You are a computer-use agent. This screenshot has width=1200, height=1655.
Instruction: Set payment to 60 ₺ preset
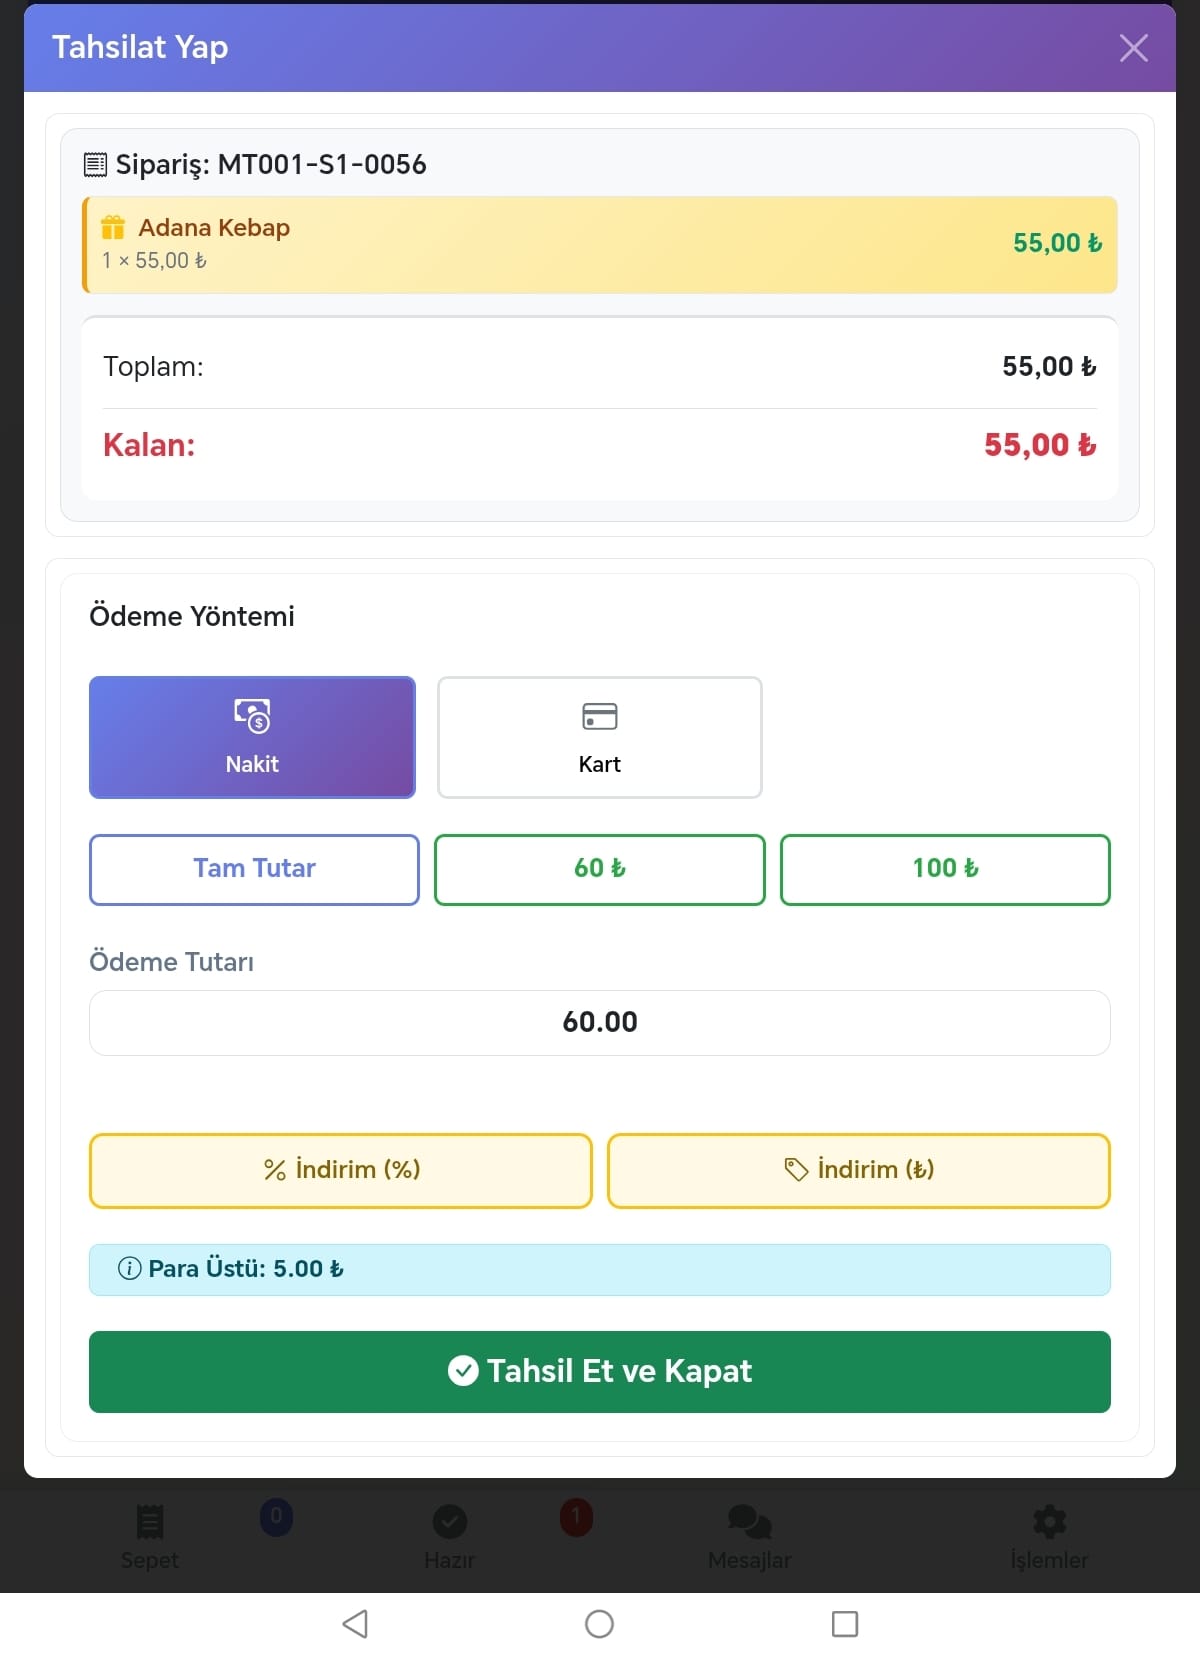600,869
